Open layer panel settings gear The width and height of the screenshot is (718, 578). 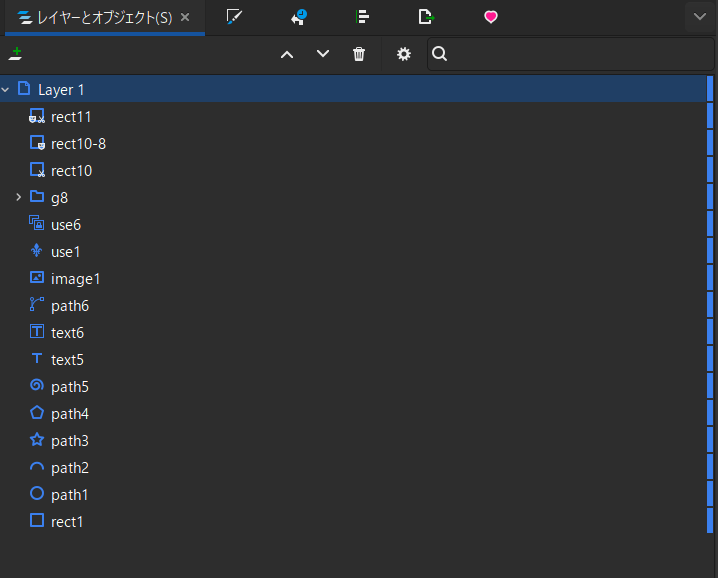click(404, 54)
